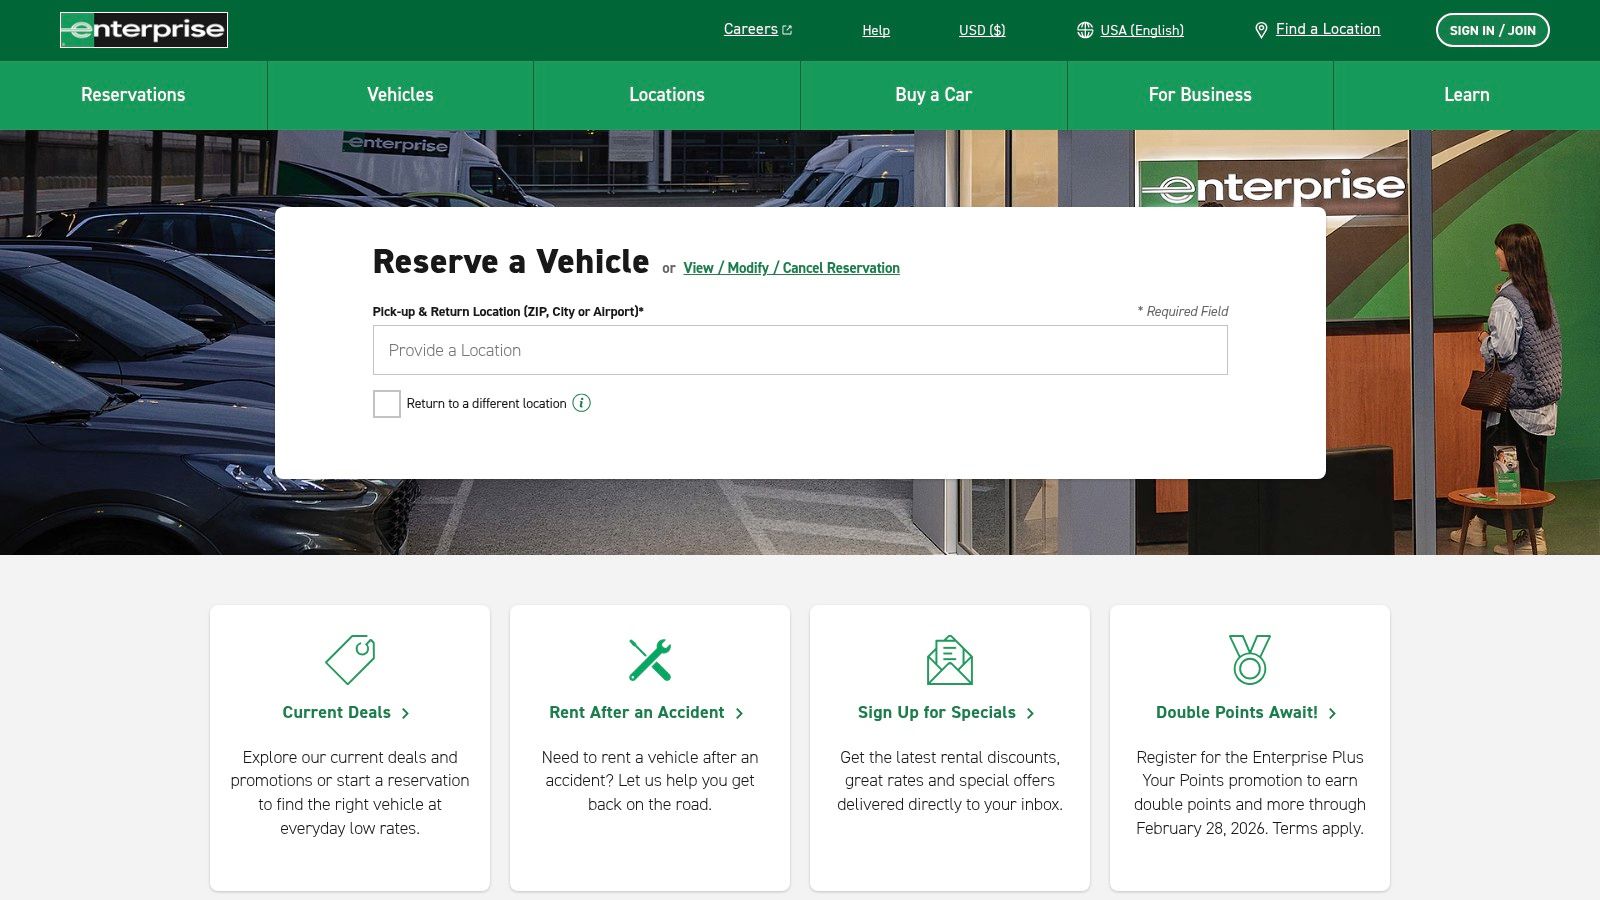Open the info icon next to return location checkbox
This screenshot has height=900, width=1600.
tap(581, 403)
